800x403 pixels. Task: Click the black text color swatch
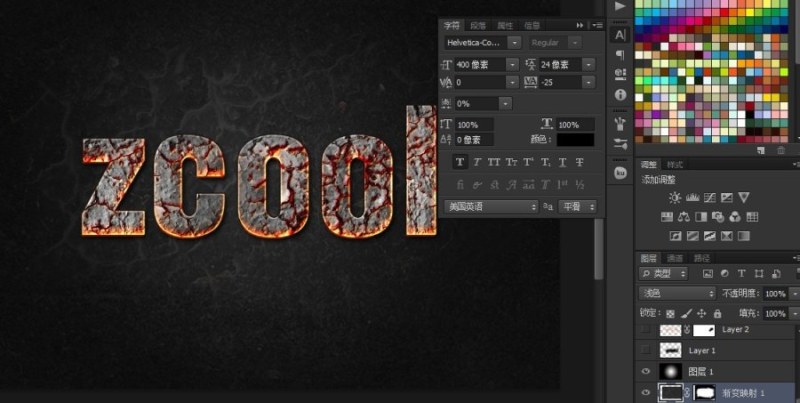(x=576, y=140)
